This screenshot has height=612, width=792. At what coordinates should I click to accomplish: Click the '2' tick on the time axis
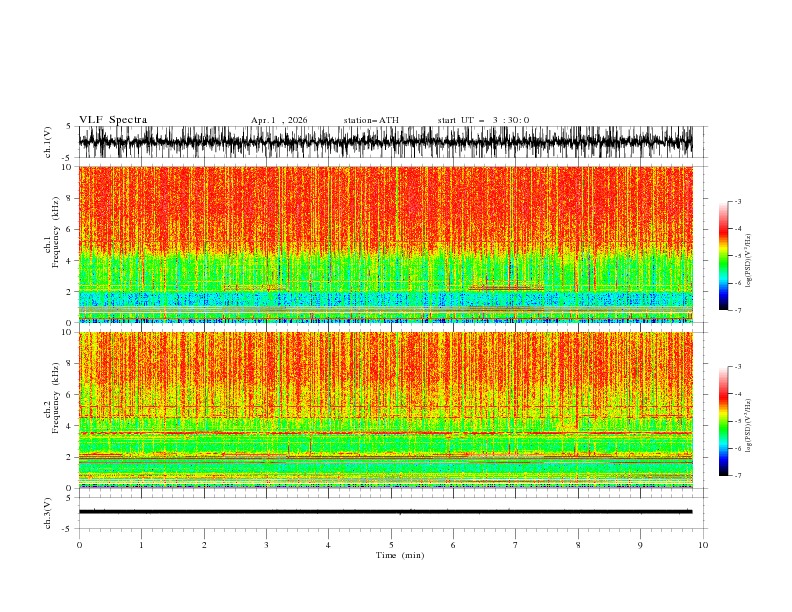[x=204, y=545]
